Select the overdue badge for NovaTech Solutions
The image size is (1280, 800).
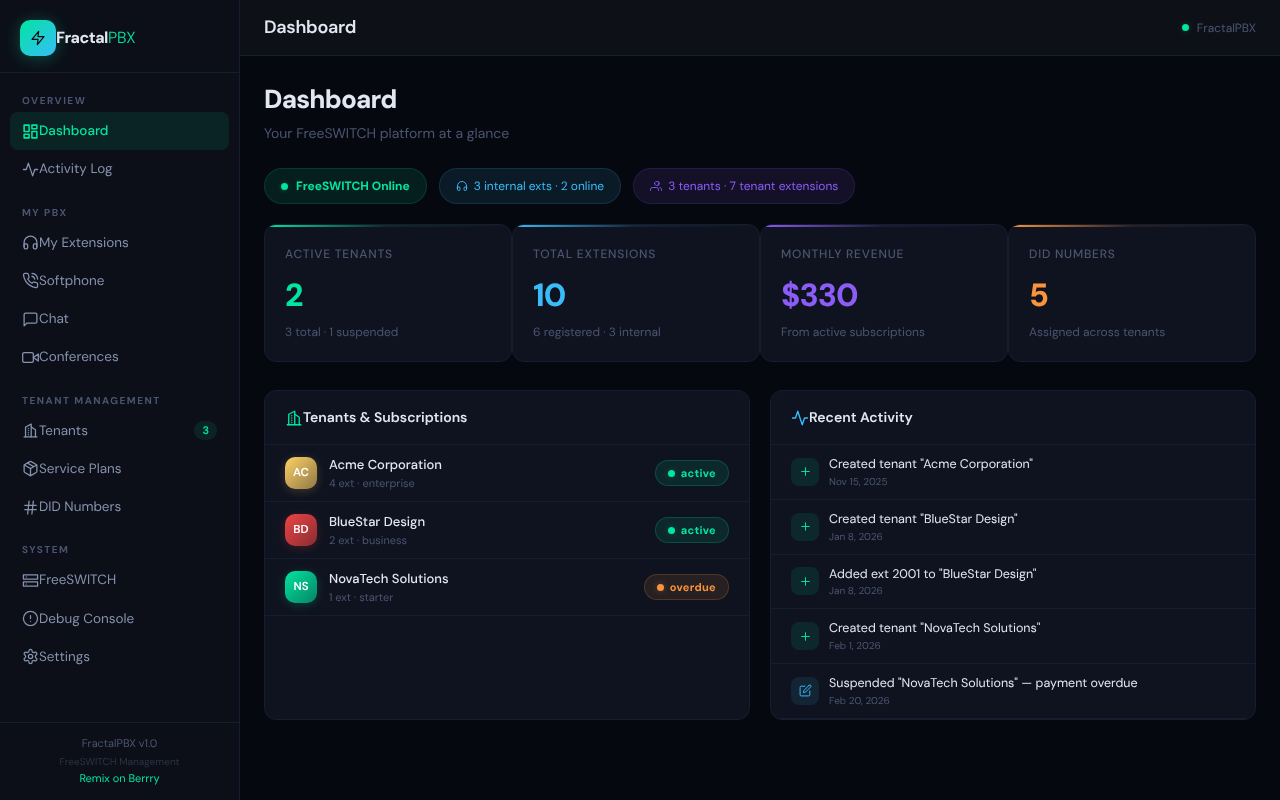686,587
